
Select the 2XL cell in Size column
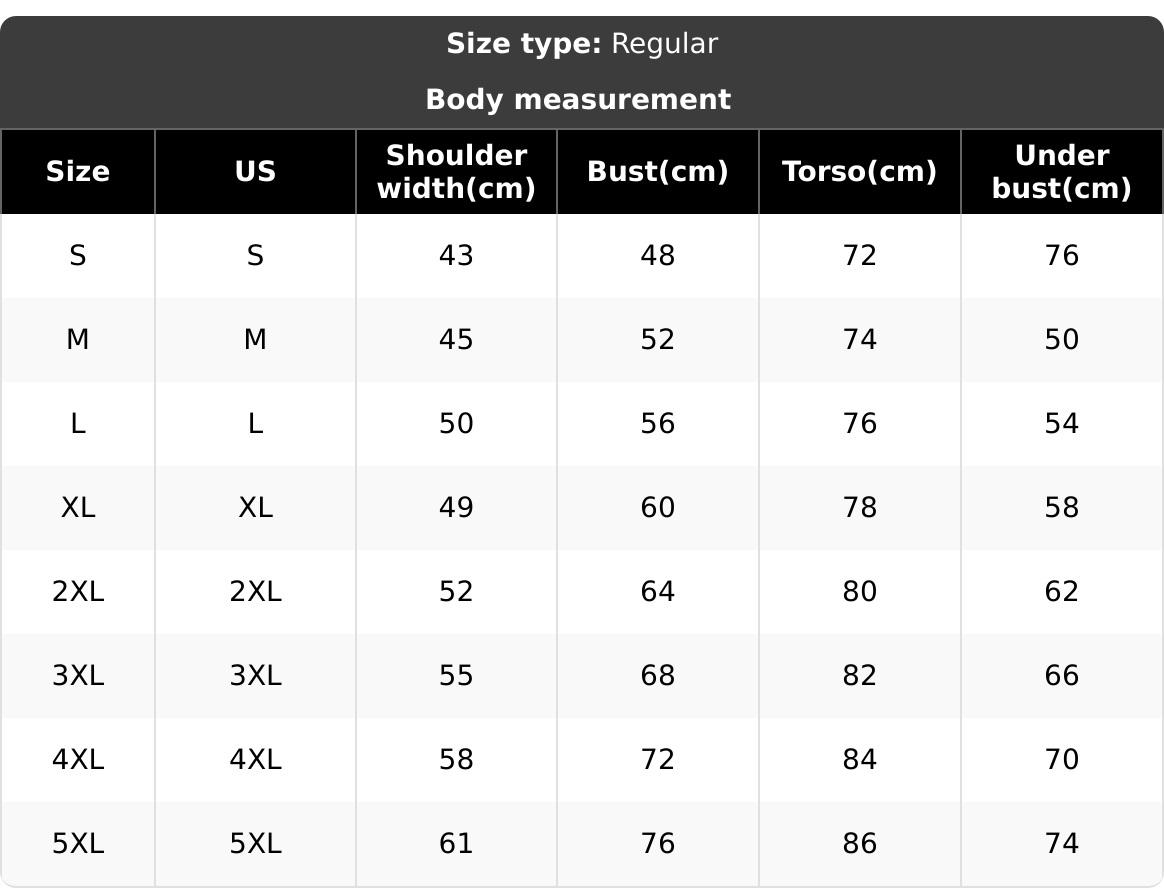[78, 592]
